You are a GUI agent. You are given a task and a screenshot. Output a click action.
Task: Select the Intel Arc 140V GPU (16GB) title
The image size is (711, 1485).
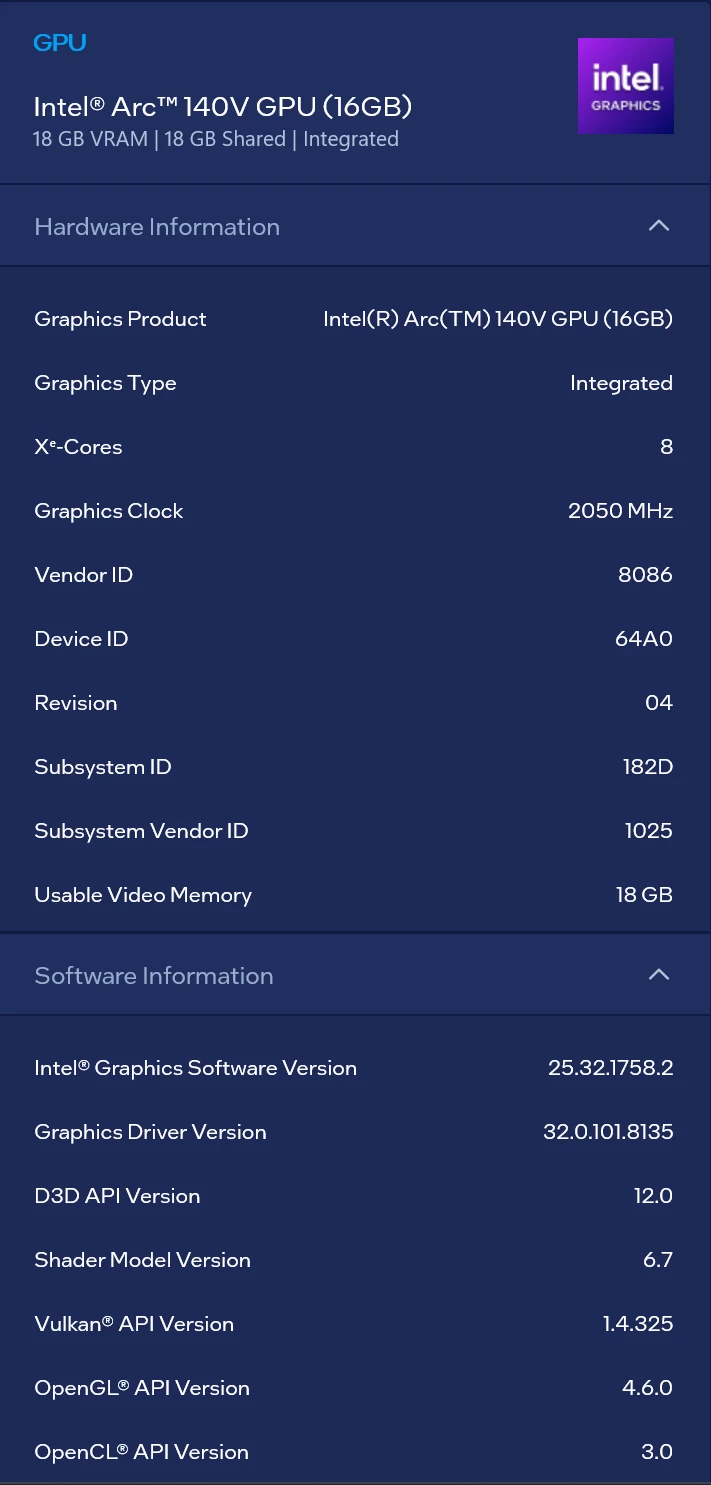(x=223, y=107)
